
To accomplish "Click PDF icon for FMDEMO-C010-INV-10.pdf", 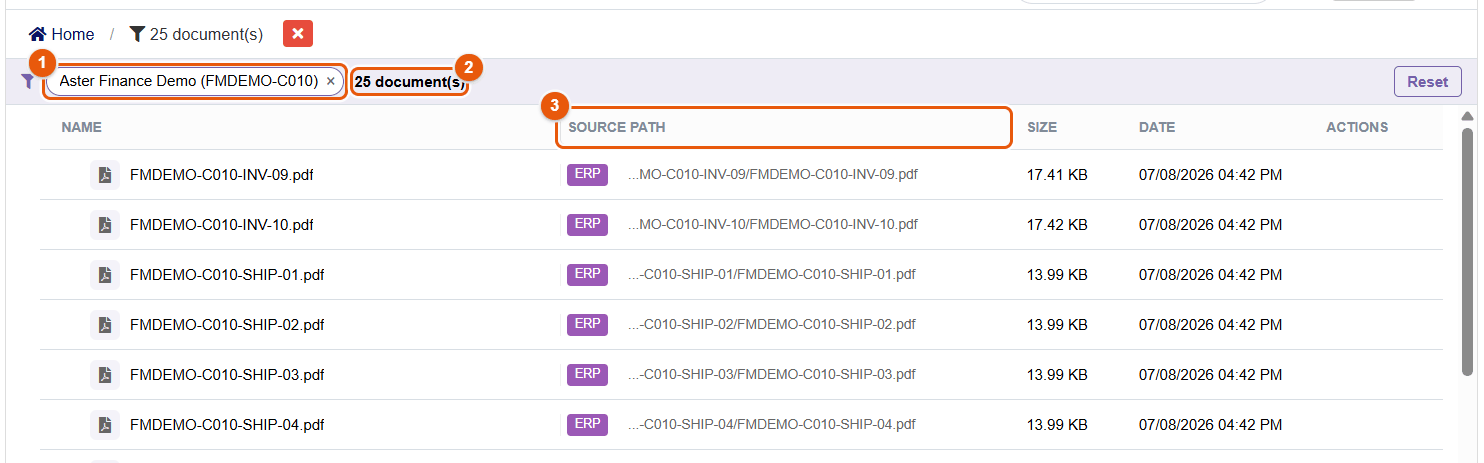I will [105, 225].
